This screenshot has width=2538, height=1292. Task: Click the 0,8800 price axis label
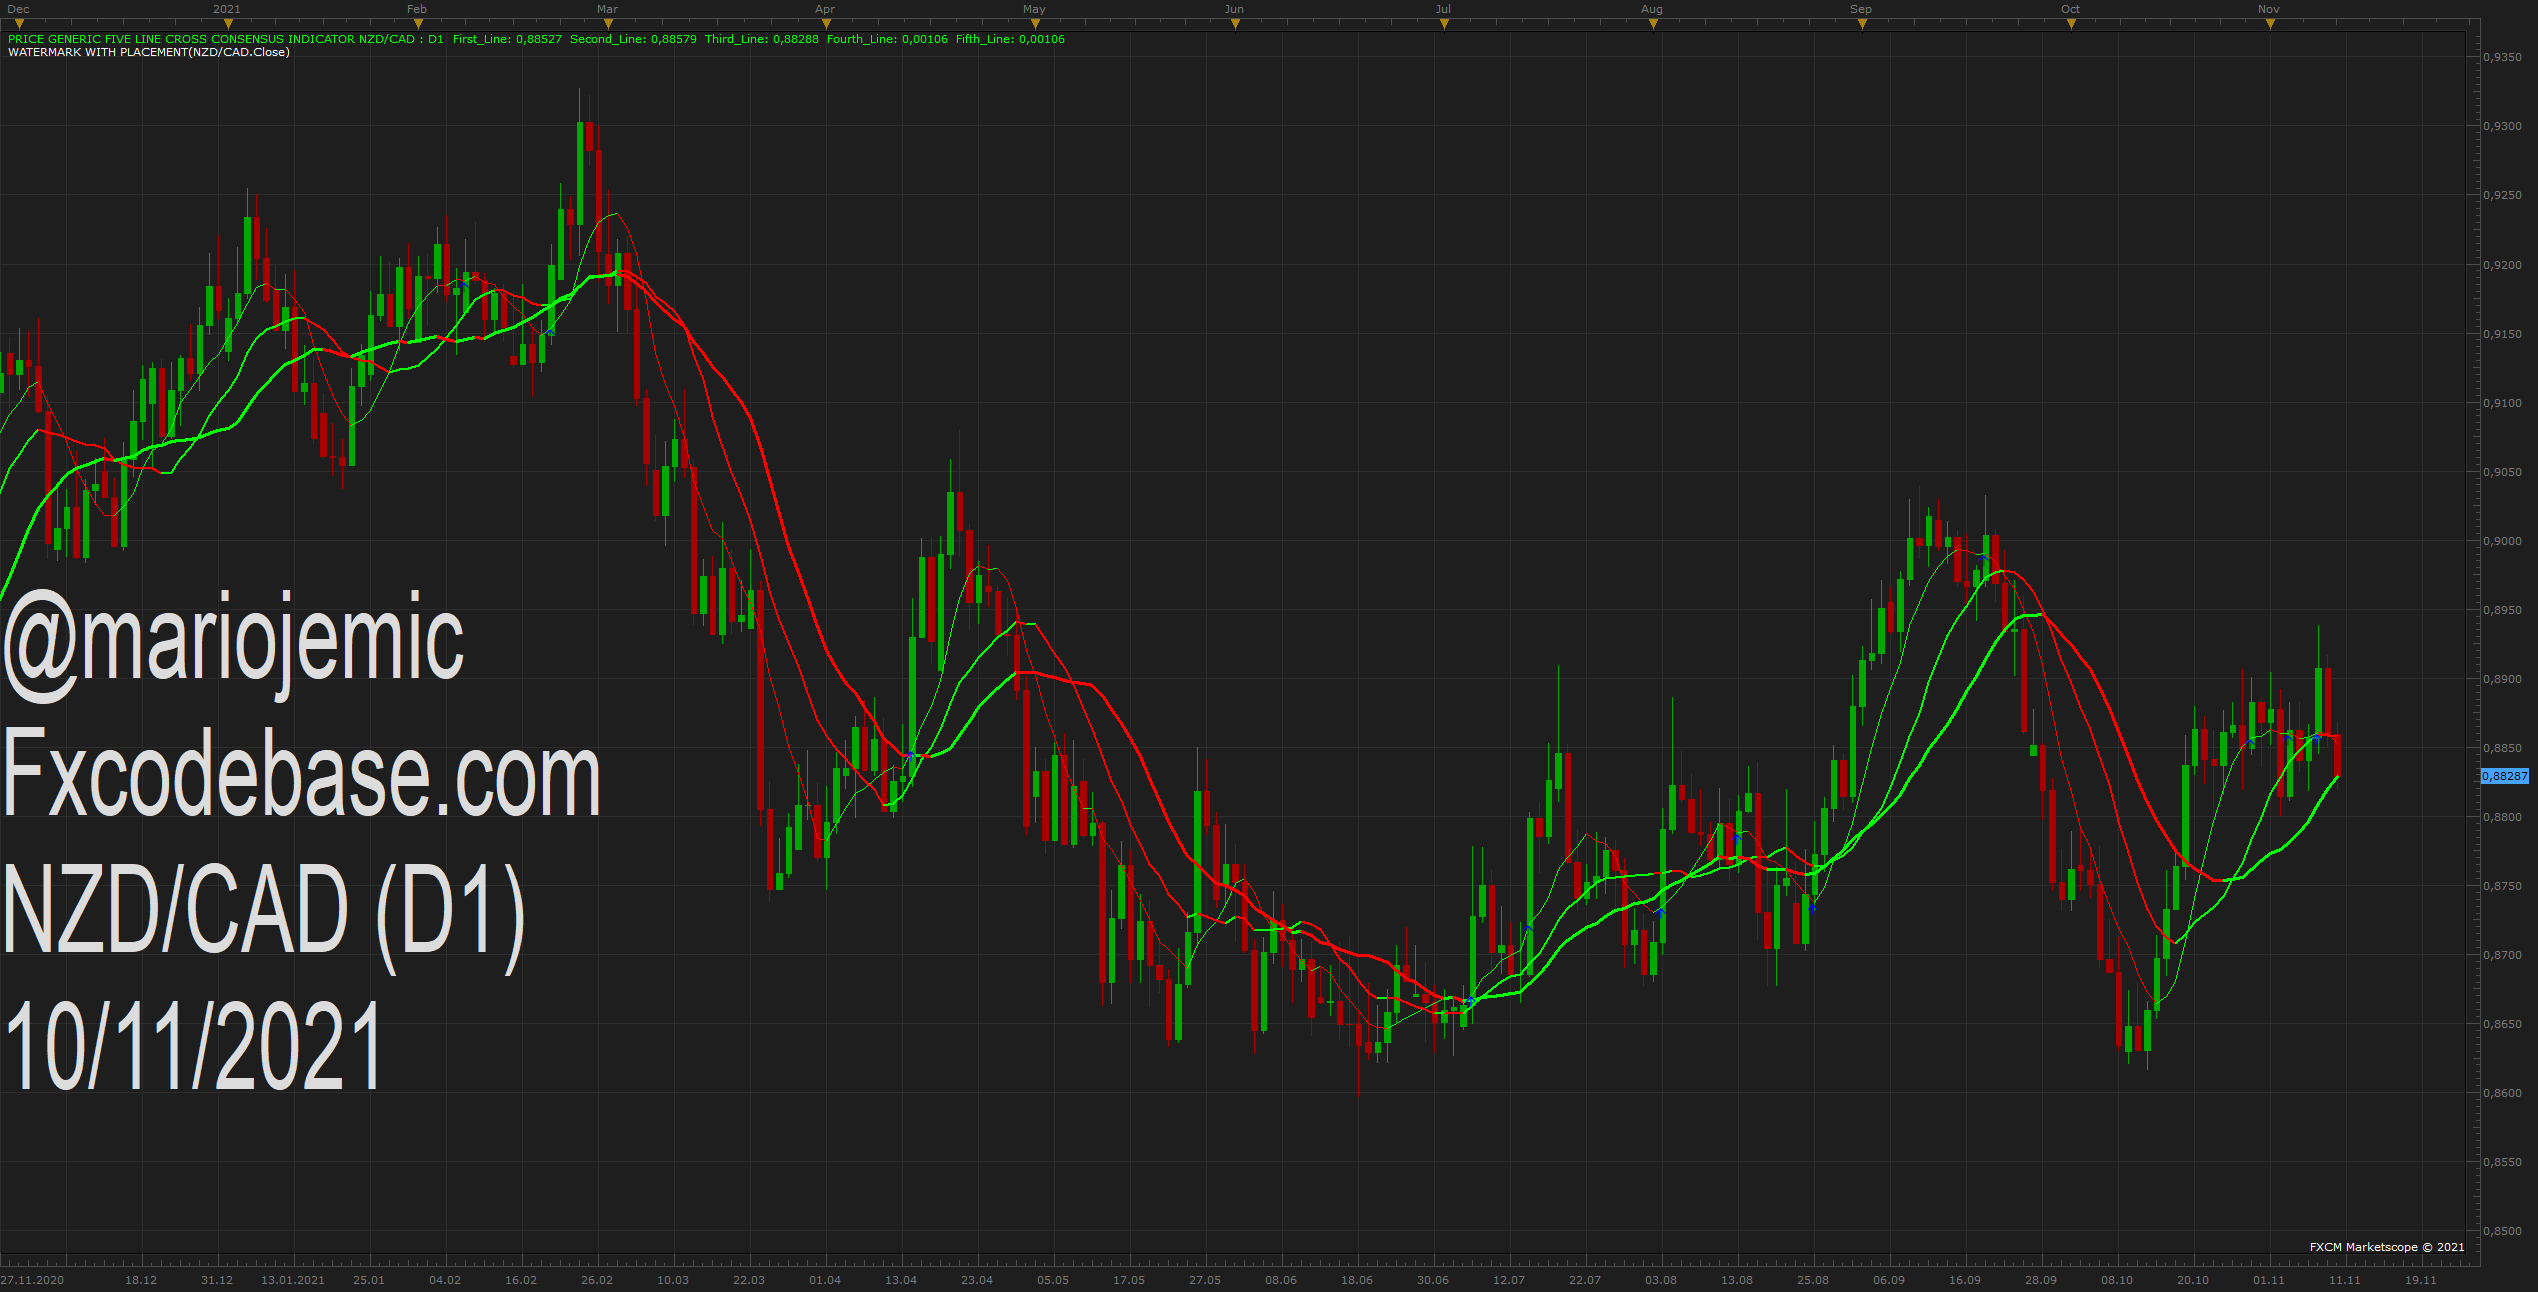point(2503,817)
